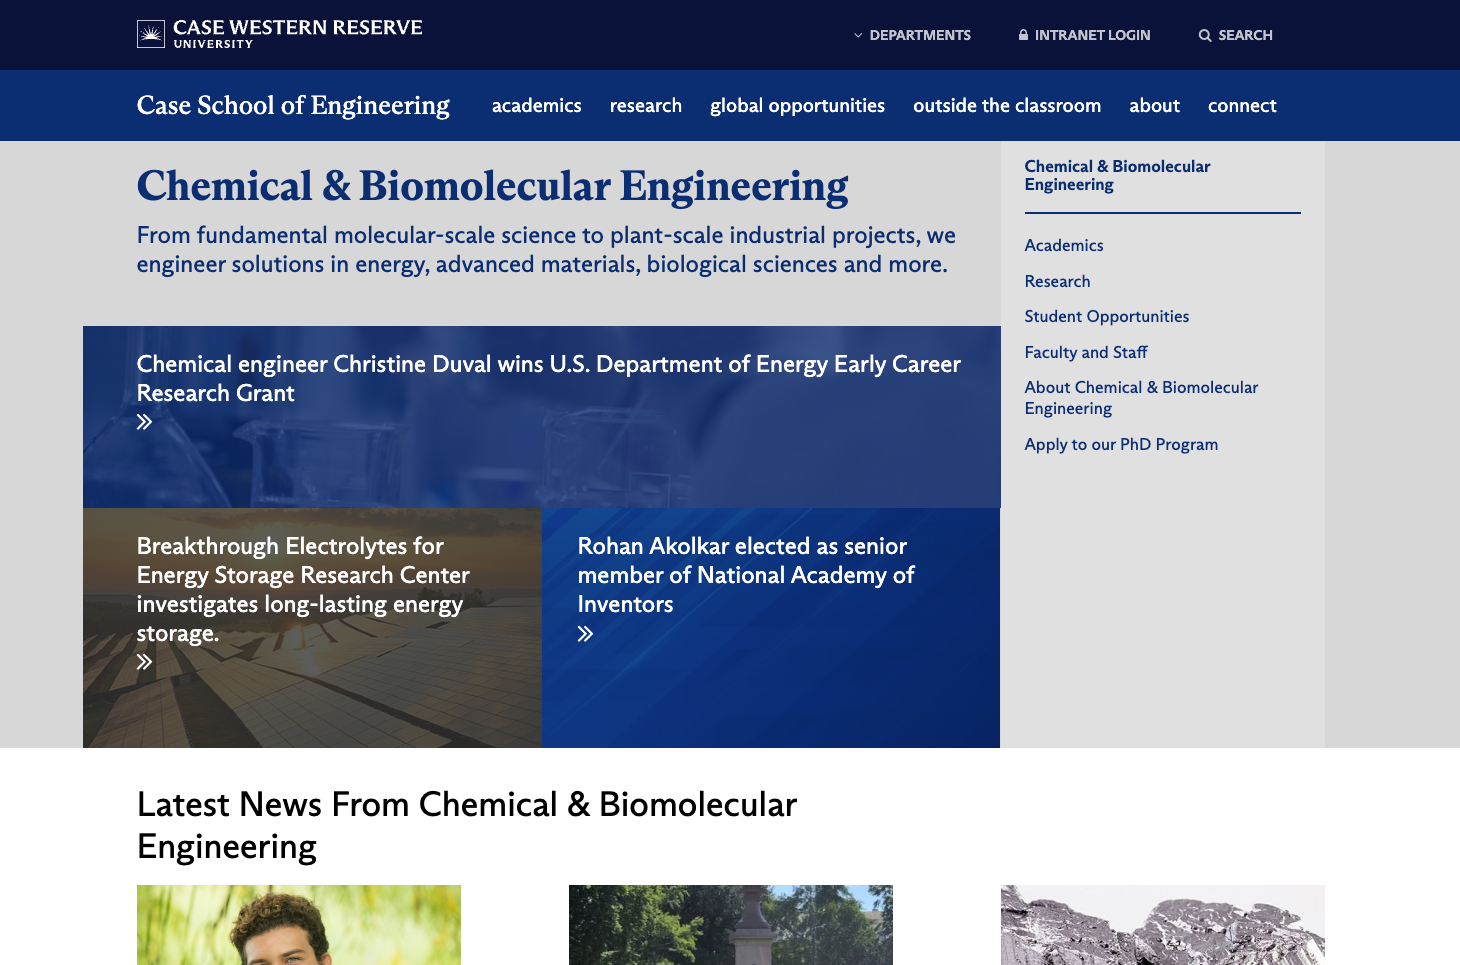Click the Search magnifier icon
The image size is (1460, 965).
coord(1205,35)
